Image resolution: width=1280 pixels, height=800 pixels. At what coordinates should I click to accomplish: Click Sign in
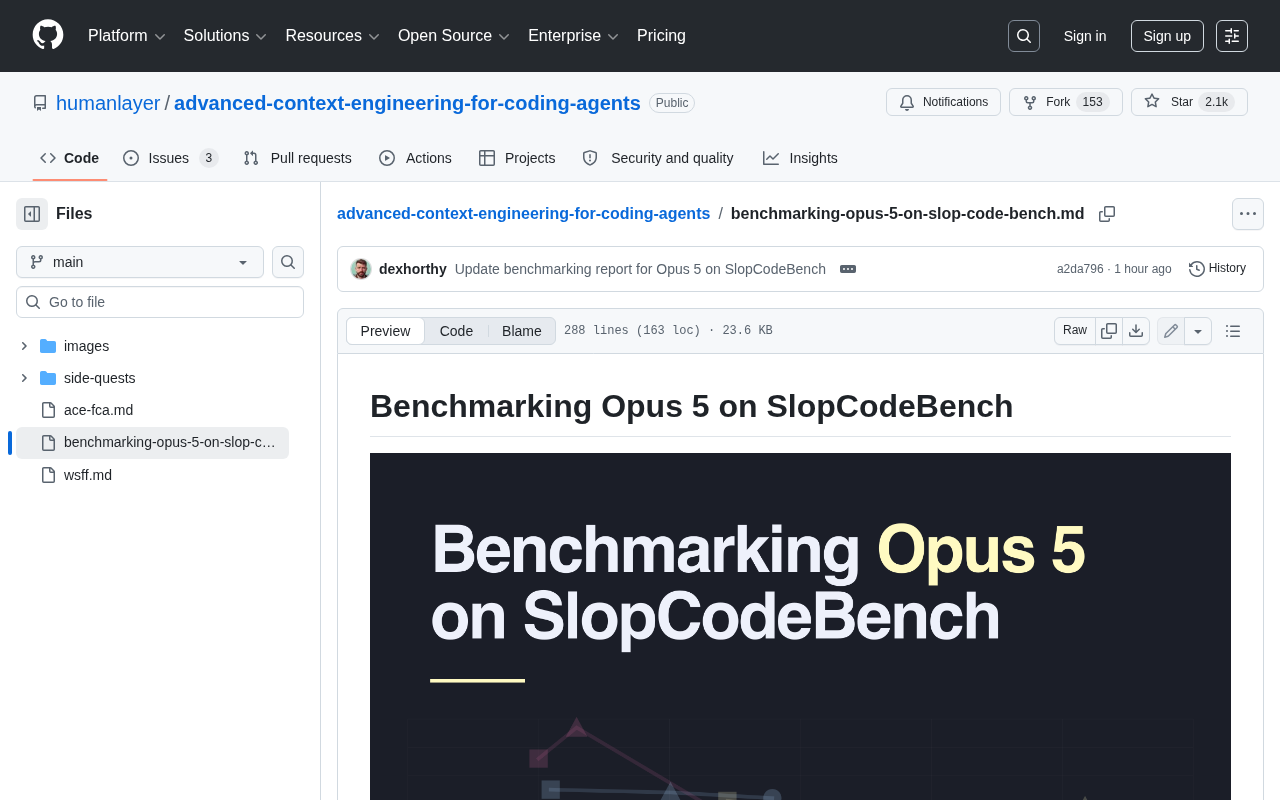click(1085, 36)
